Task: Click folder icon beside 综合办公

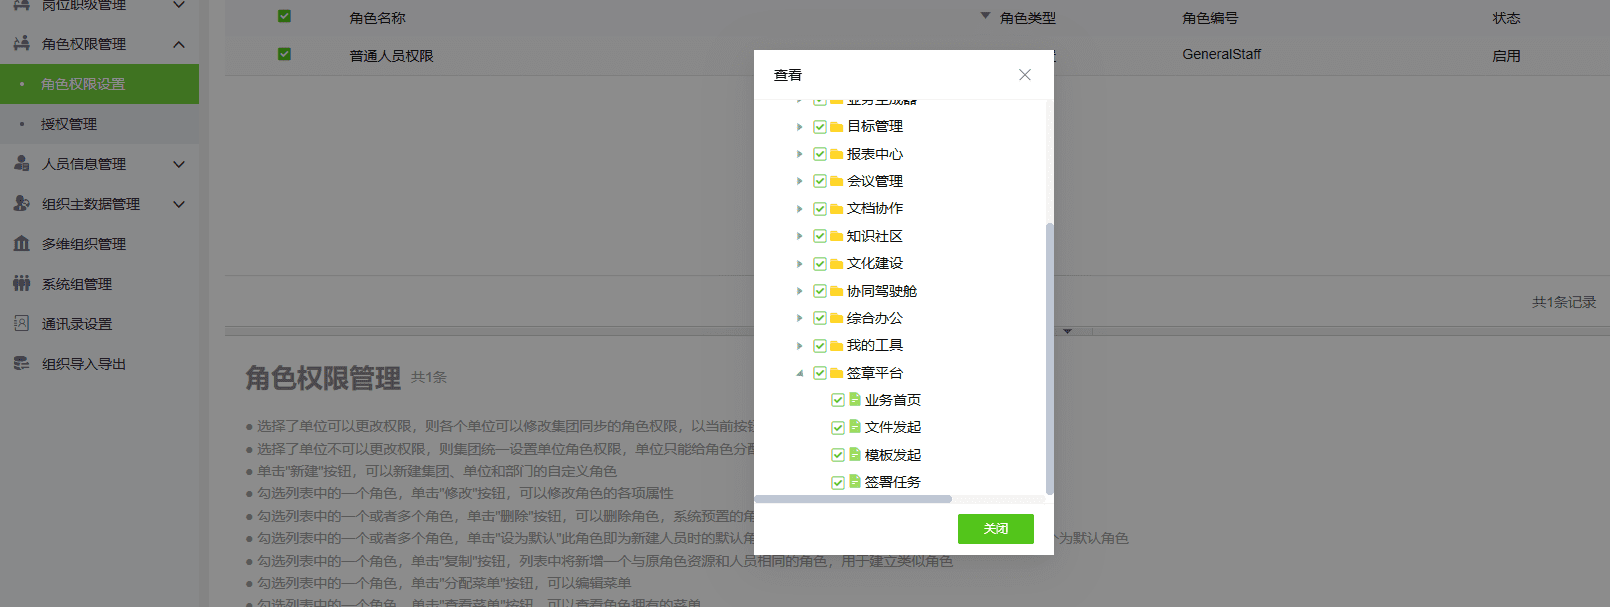Action: coord(836,318)
